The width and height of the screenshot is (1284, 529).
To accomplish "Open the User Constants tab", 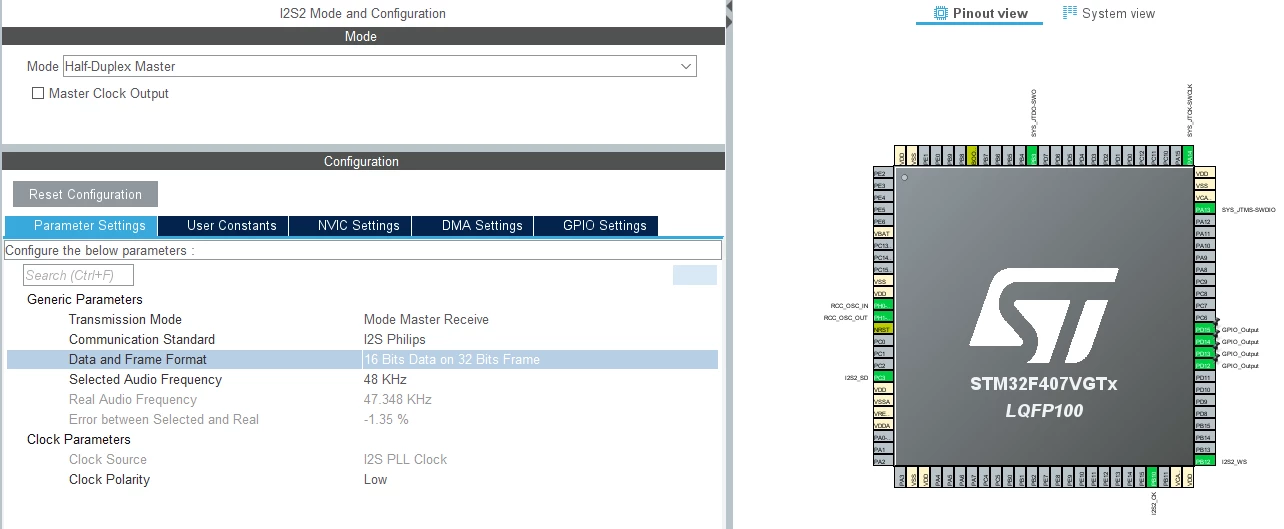I will (x=223, y=226).
